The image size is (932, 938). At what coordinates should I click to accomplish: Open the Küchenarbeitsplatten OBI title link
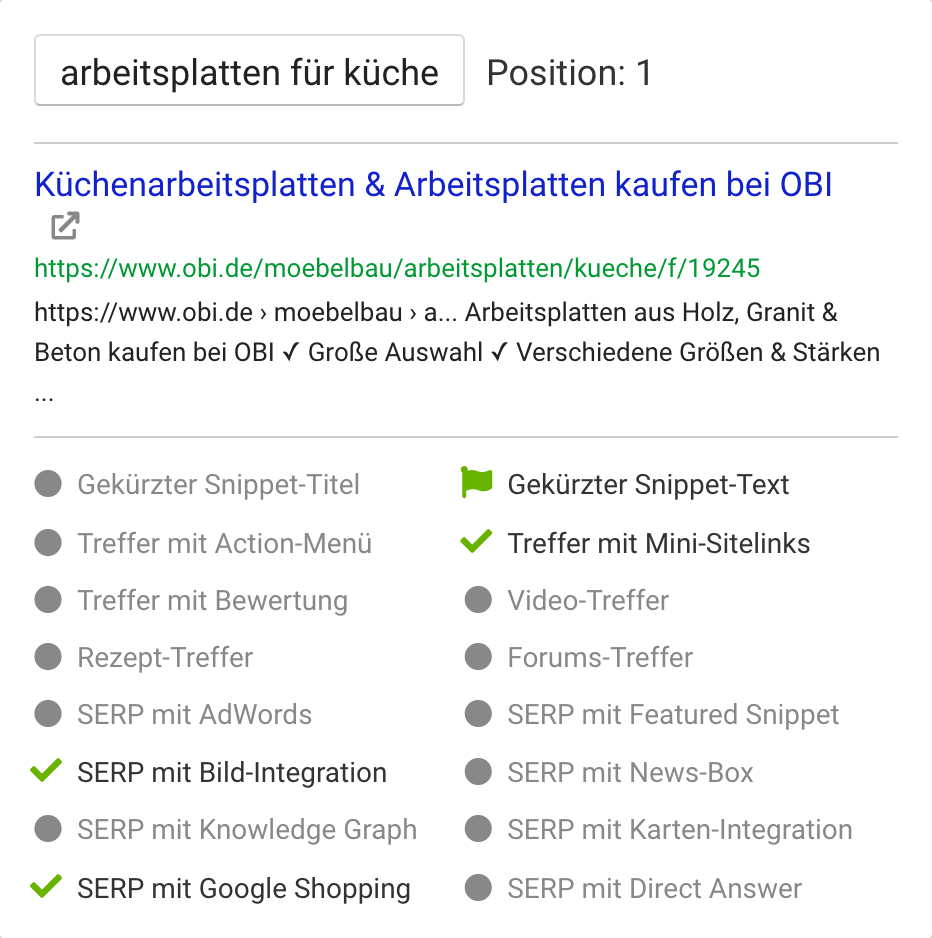[433, 185]
